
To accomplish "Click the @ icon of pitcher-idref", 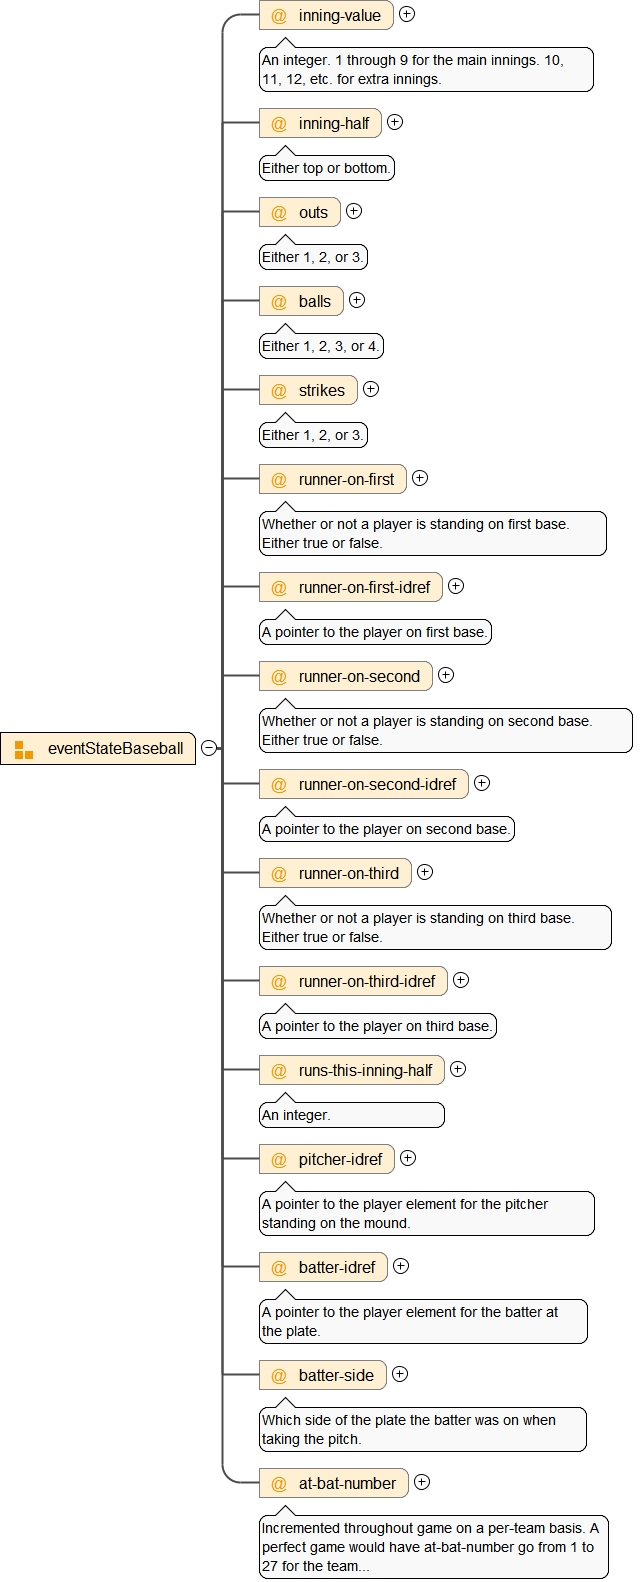I will (279, 1159).
